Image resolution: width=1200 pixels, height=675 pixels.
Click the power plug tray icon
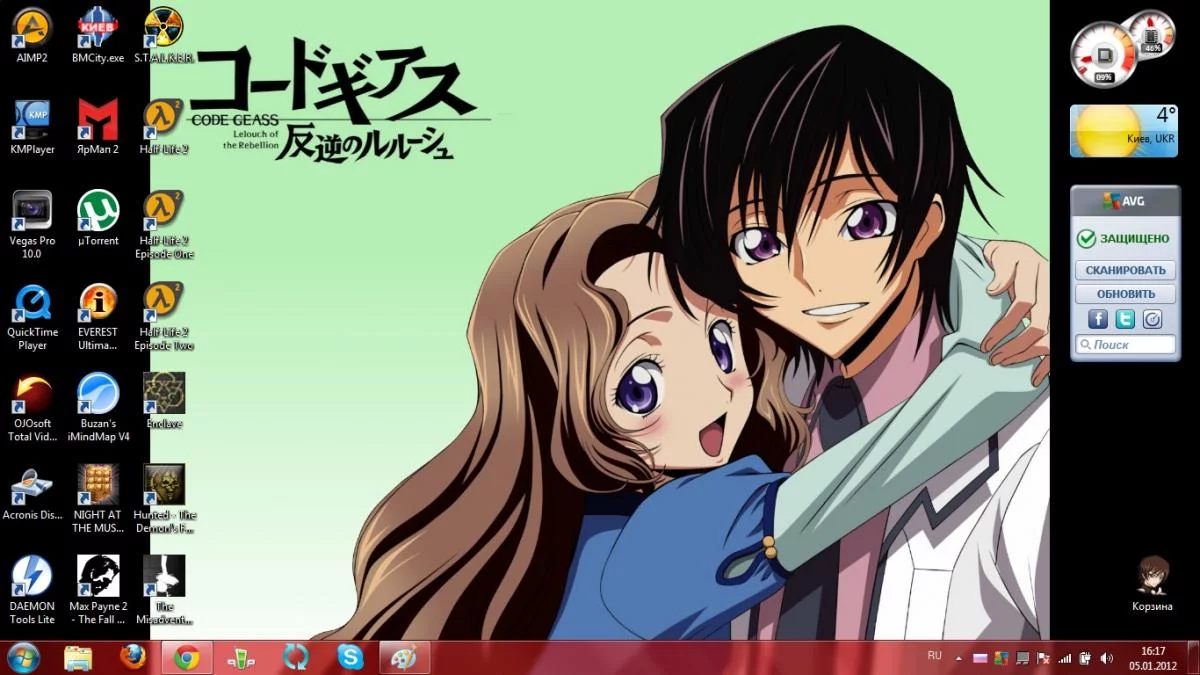point(1084,658)
